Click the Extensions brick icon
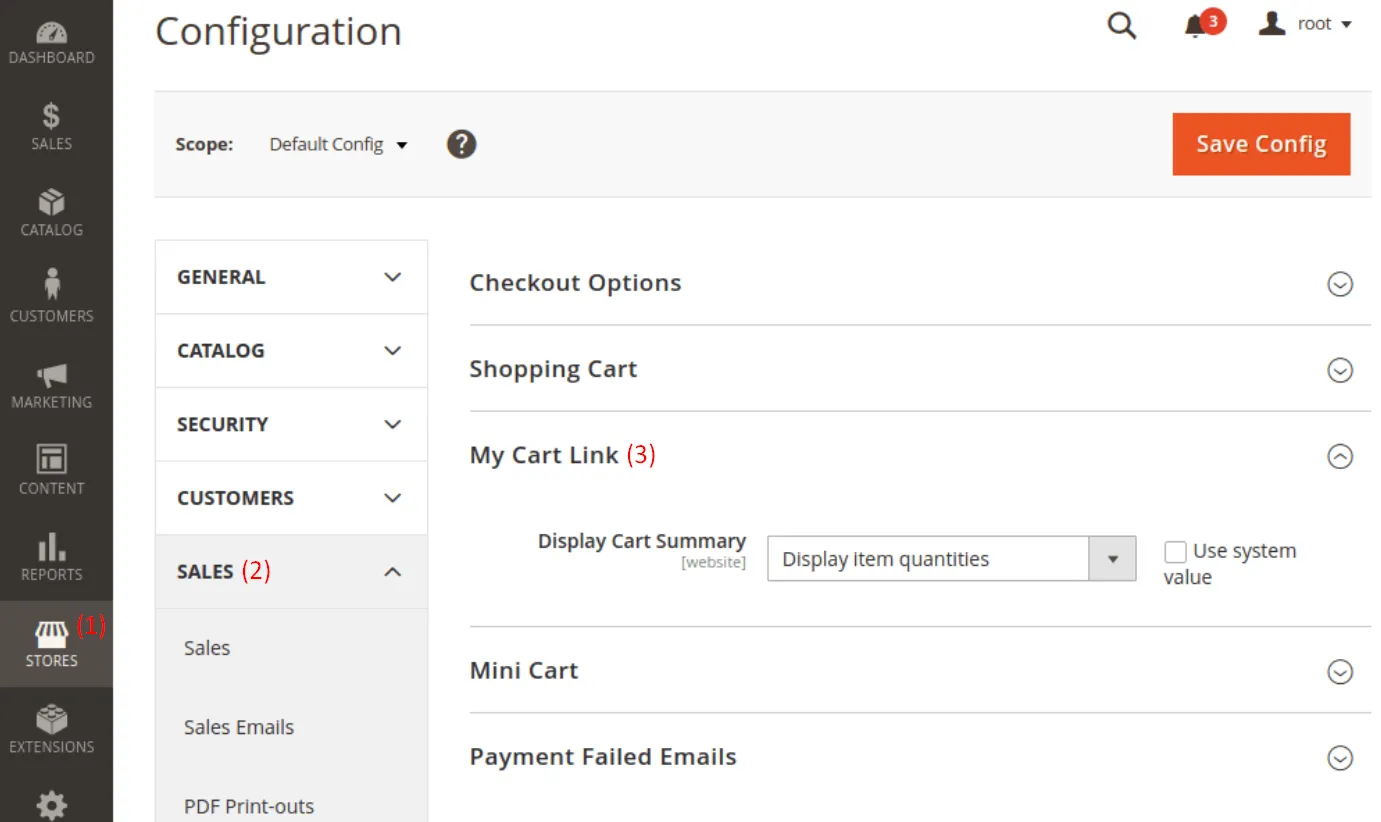The height and width of the screenshot is (822, 1381). pyautogui.click(x=51, y=720)
